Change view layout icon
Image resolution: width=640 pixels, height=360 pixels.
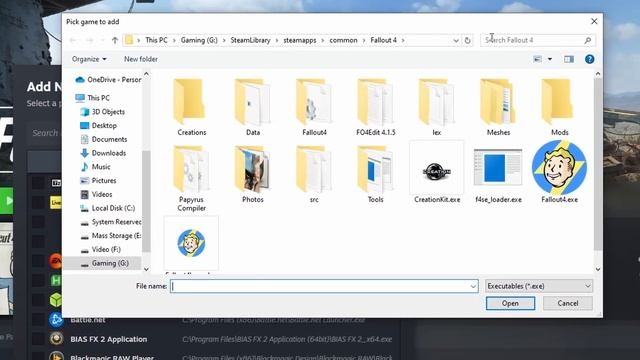click(x=538, y=59)
